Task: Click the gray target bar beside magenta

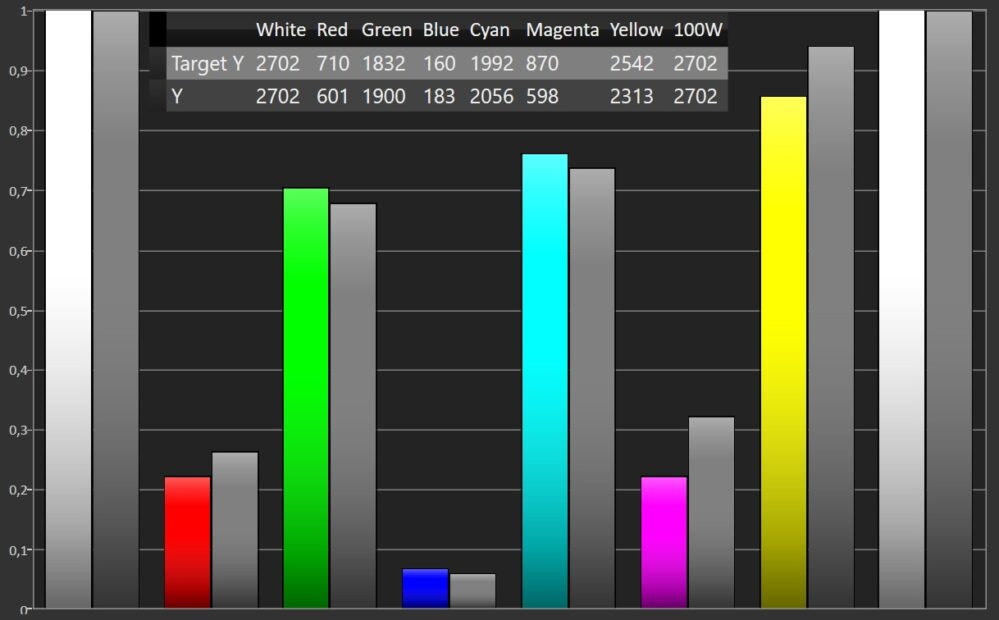Action: pos(712,512)
